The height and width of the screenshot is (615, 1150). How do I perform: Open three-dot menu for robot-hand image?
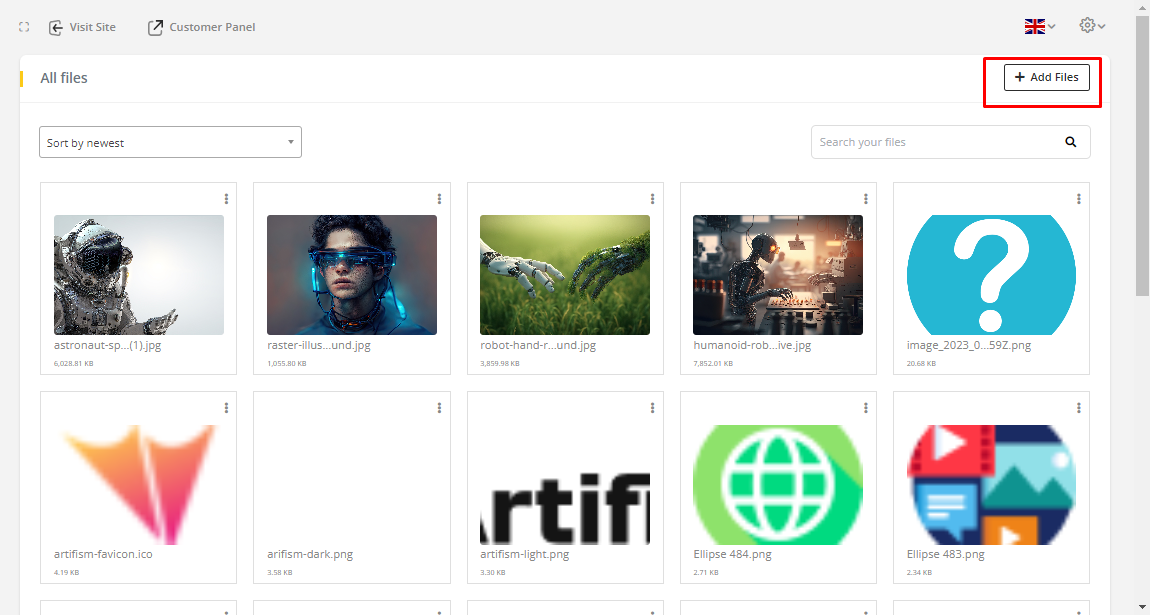(x=653, y=199)
